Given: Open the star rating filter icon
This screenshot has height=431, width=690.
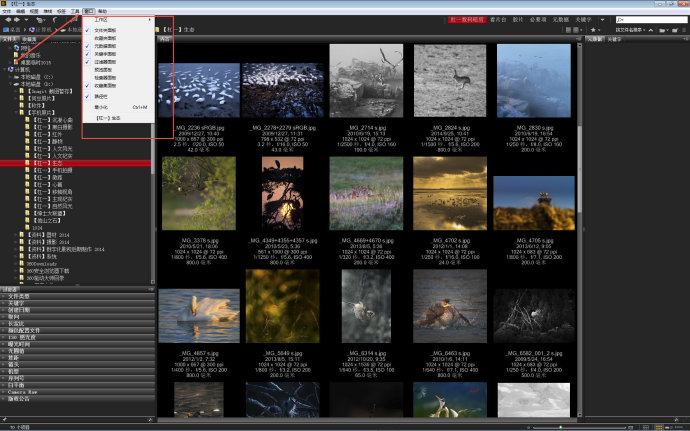Looking at the screenshot, I should [593, 30].
